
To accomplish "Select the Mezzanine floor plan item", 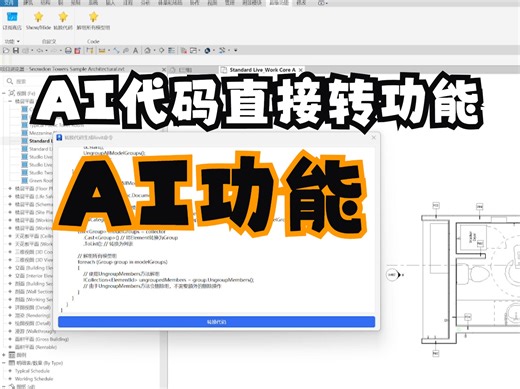I will (41, 133).
